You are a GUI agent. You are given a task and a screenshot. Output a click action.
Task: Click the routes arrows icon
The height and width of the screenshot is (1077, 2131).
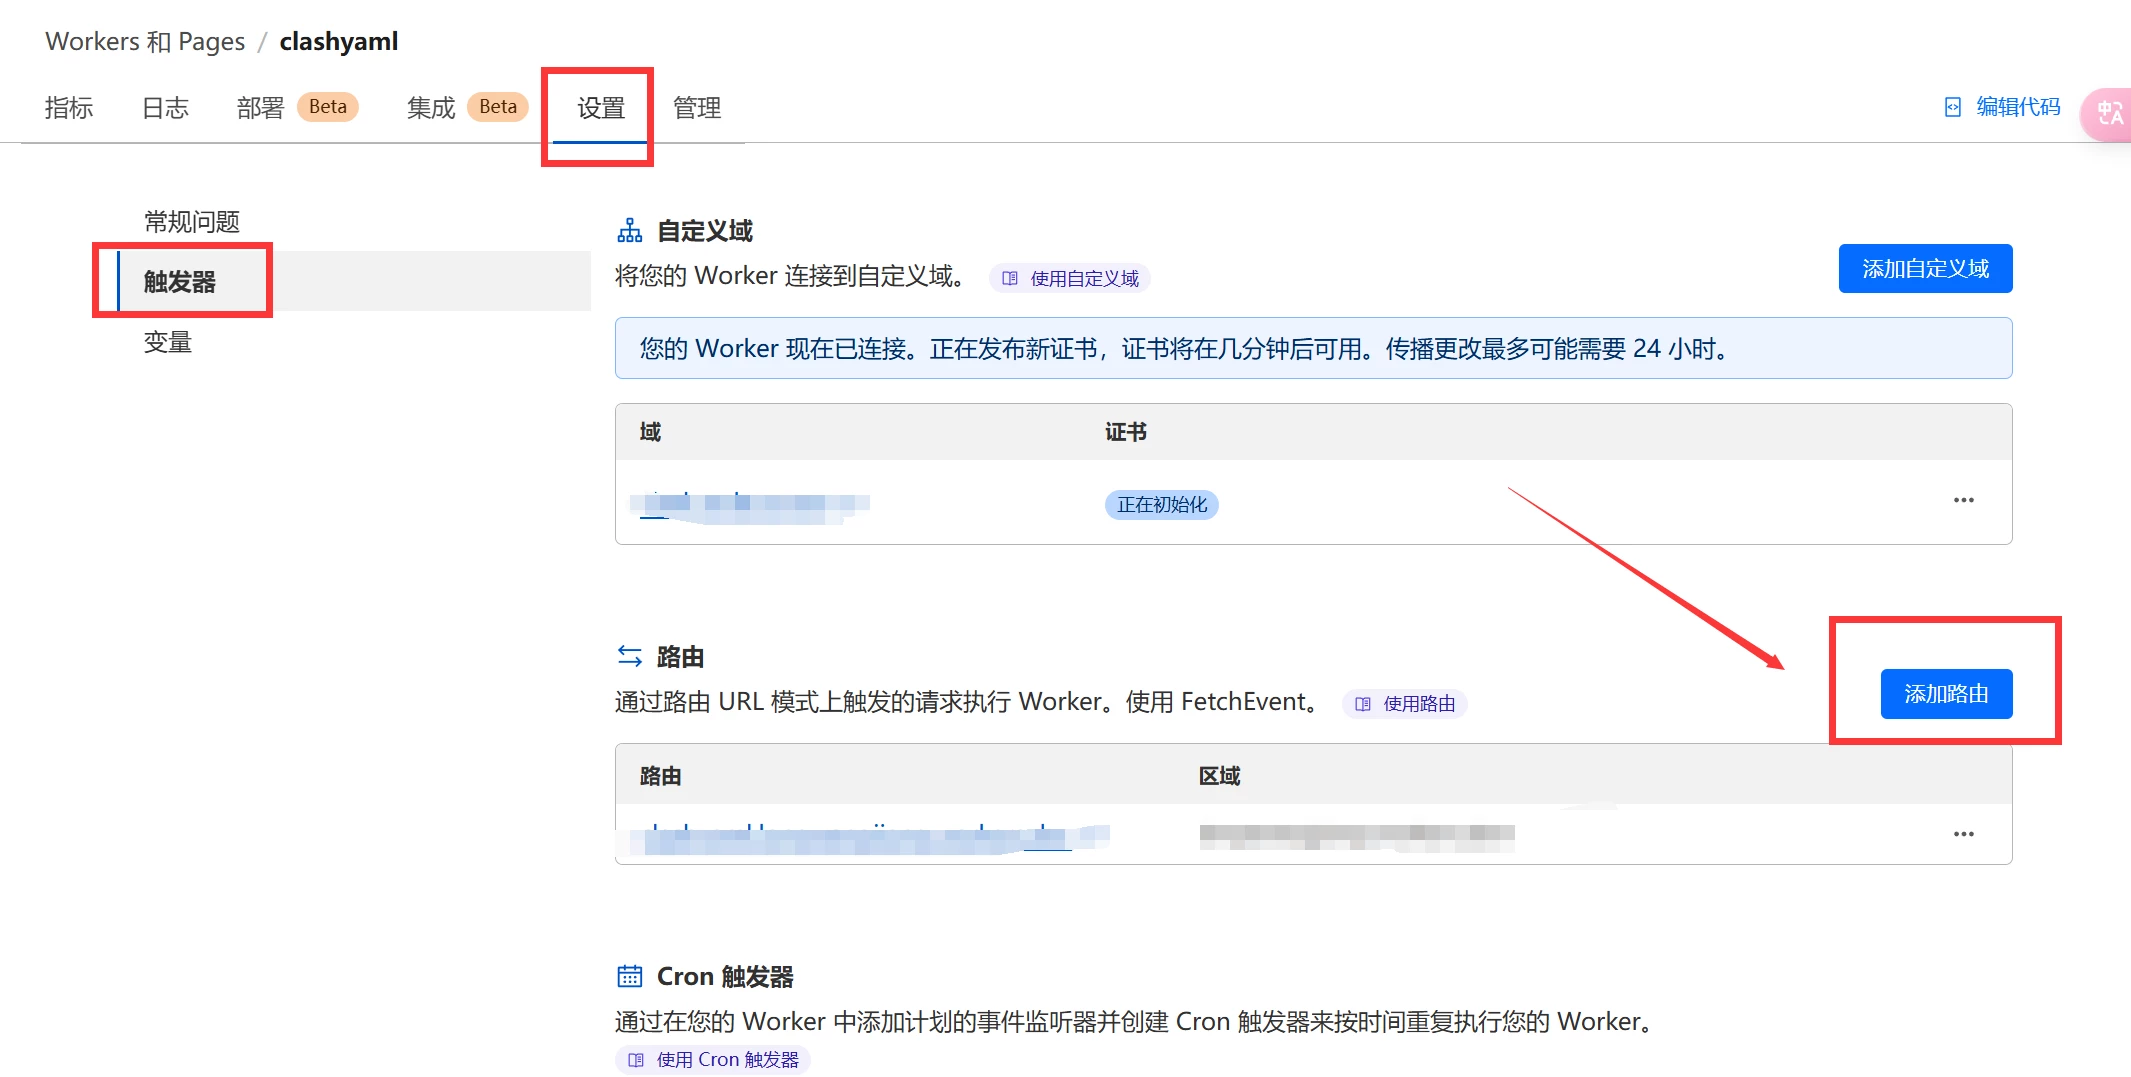click(x=630, y=656)
